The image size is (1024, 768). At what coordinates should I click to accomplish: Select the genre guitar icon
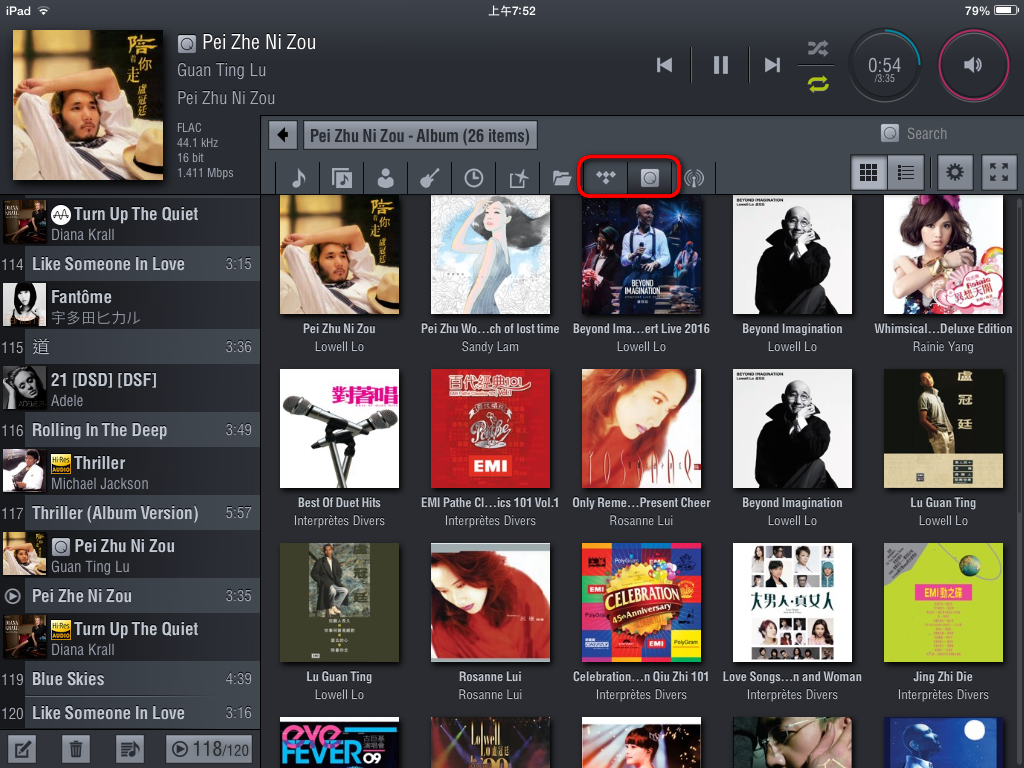(x=430, y=178)
